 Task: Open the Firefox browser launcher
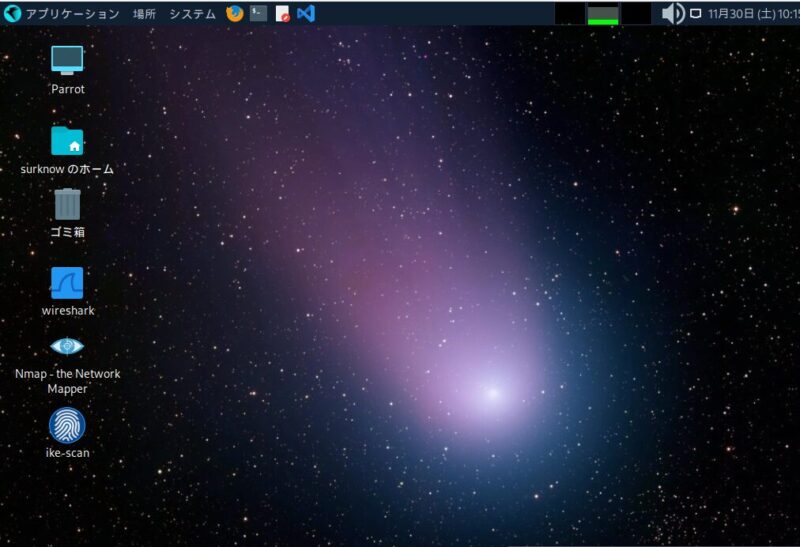235,13
